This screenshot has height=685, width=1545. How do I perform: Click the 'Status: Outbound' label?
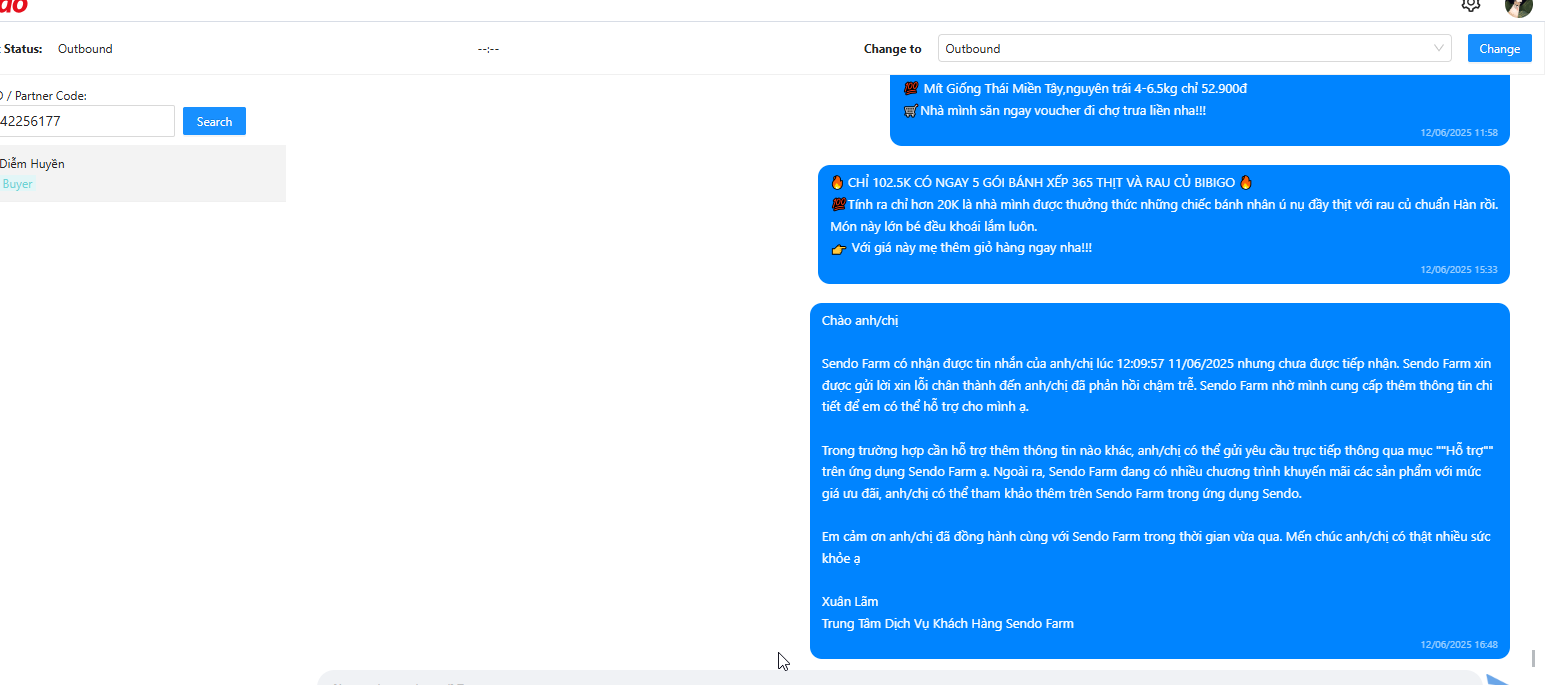[x=57, y=48]
